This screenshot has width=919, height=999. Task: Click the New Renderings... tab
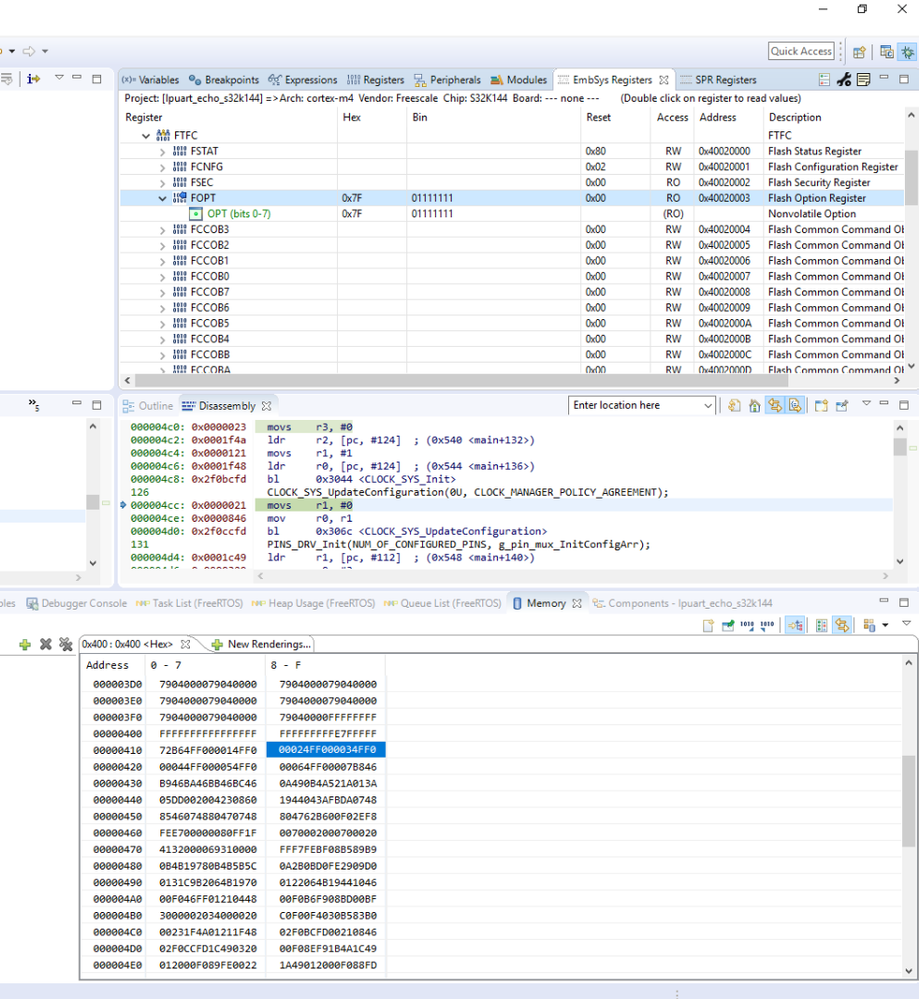(x=261, y=644)
